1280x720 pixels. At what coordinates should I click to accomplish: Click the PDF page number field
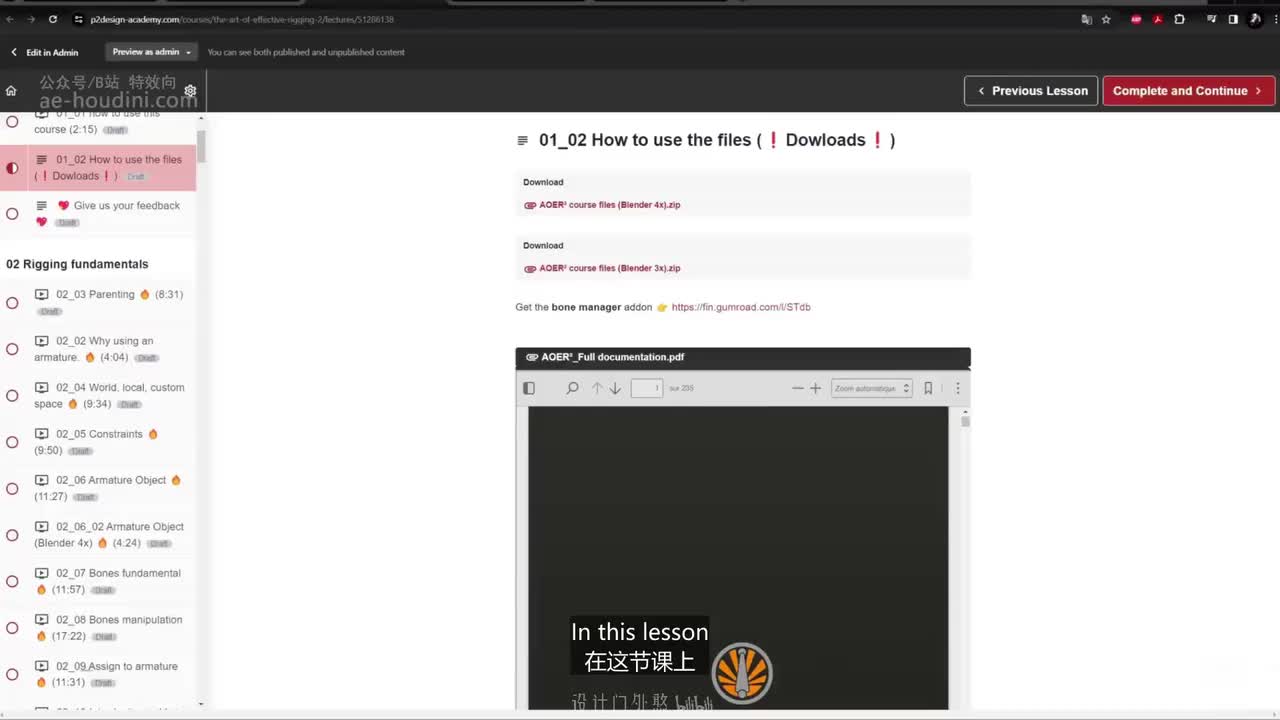tap(647, 388)
